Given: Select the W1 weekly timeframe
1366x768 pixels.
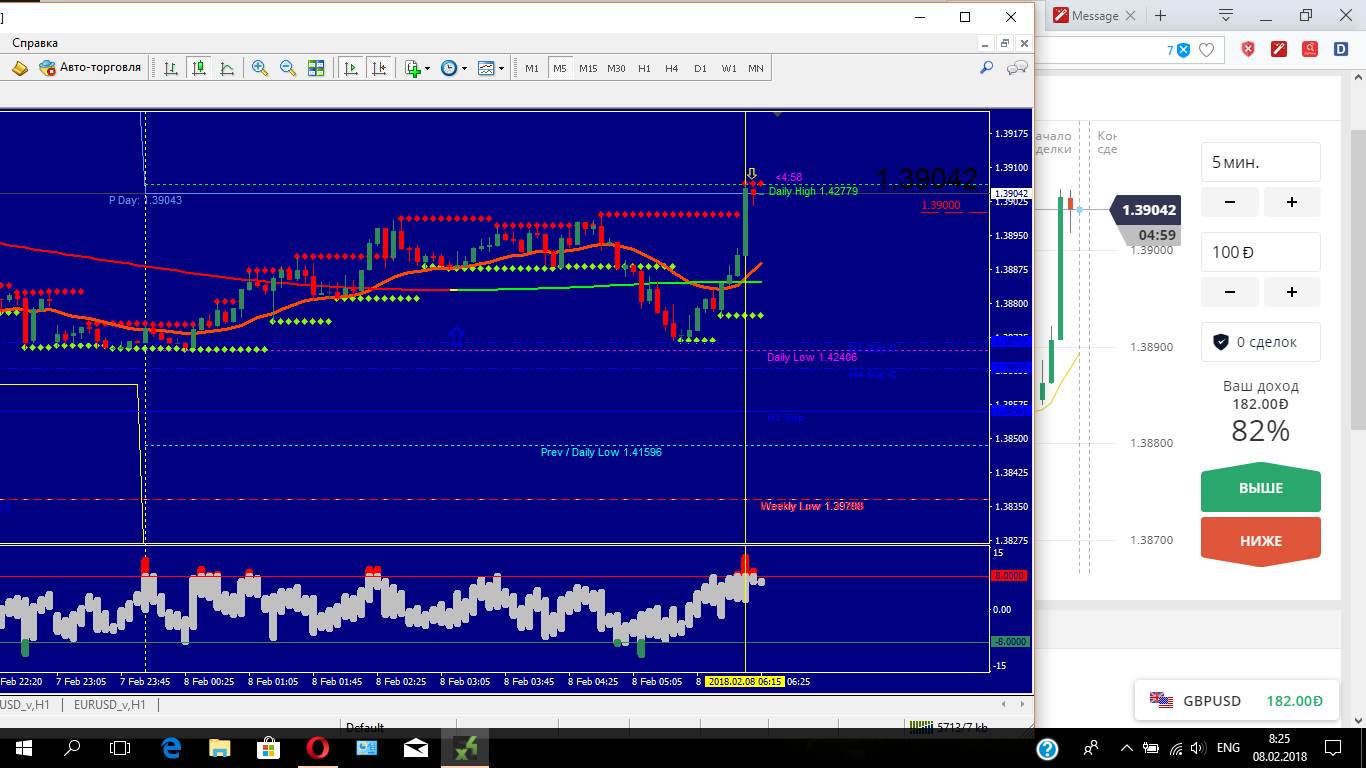Looking at the screenshot, I should click(729, 68).
